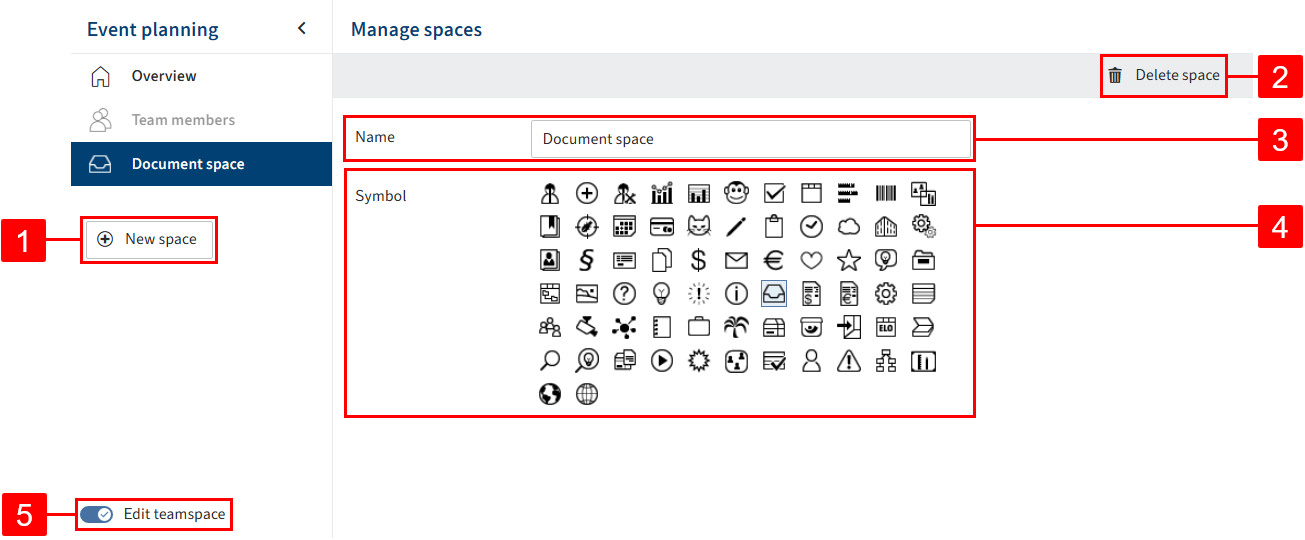Pick the checkmark box symbol
This screenshot has width=1305, height=540.
(774, 193)
